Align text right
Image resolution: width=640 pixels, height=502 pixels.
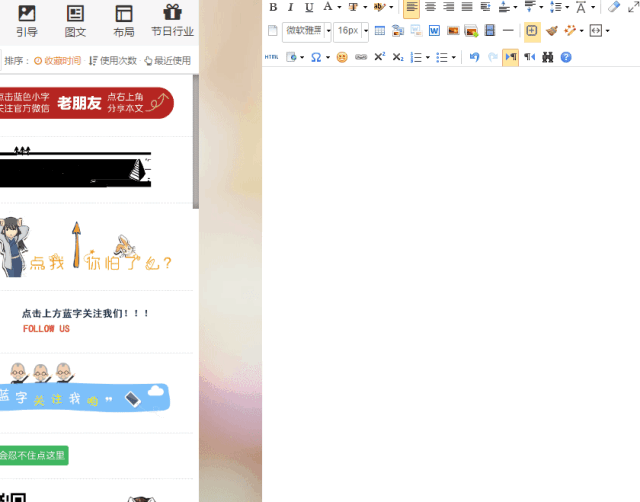pos(449,7)
